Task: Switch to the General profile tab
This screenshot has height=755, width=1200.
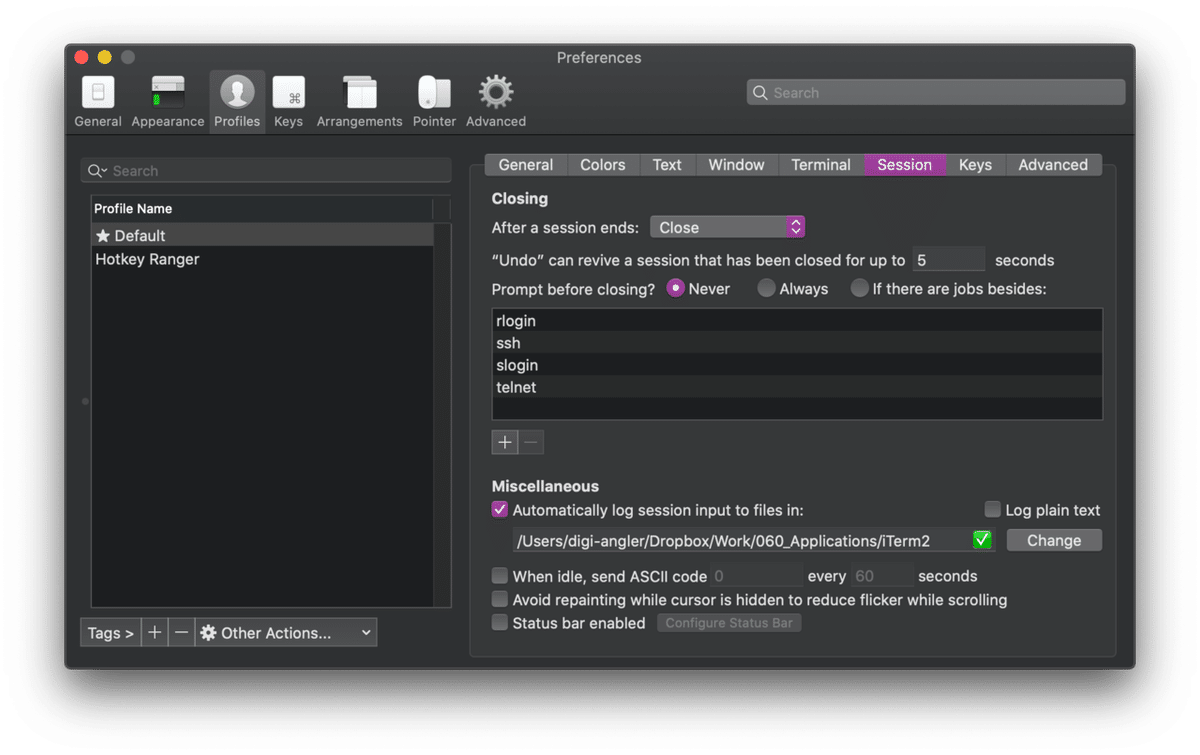Action: tap(526, 165)
